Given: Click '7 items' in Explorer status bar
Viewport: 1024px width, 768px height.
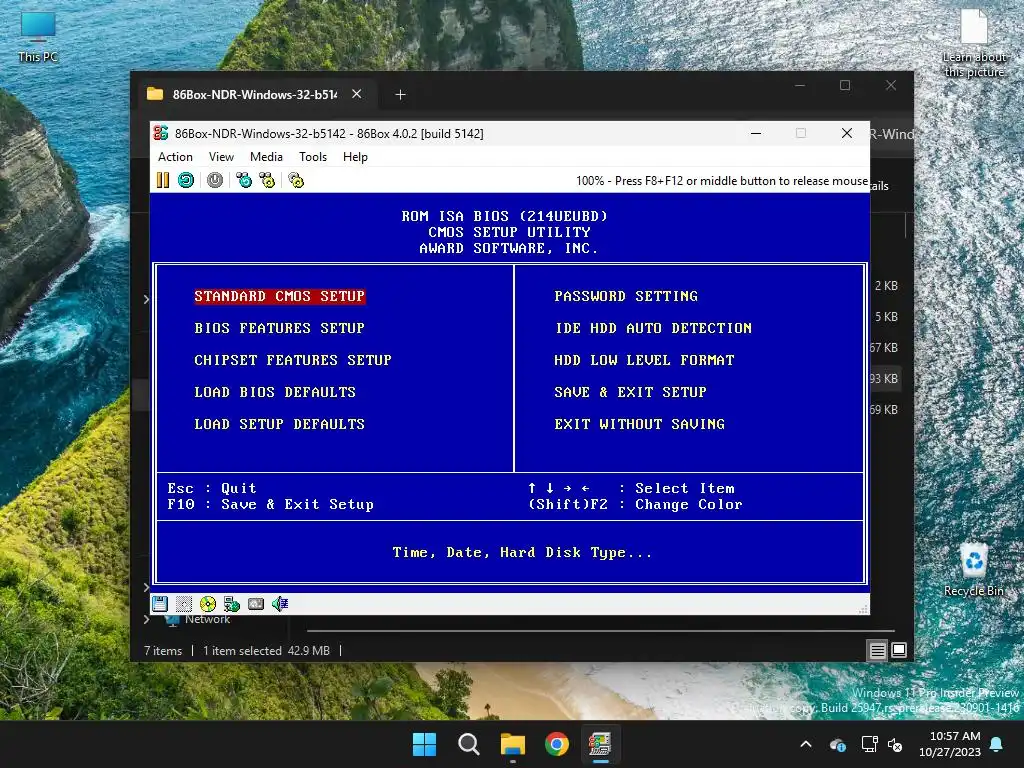Looking at the screenshot, I should point(163,650).
